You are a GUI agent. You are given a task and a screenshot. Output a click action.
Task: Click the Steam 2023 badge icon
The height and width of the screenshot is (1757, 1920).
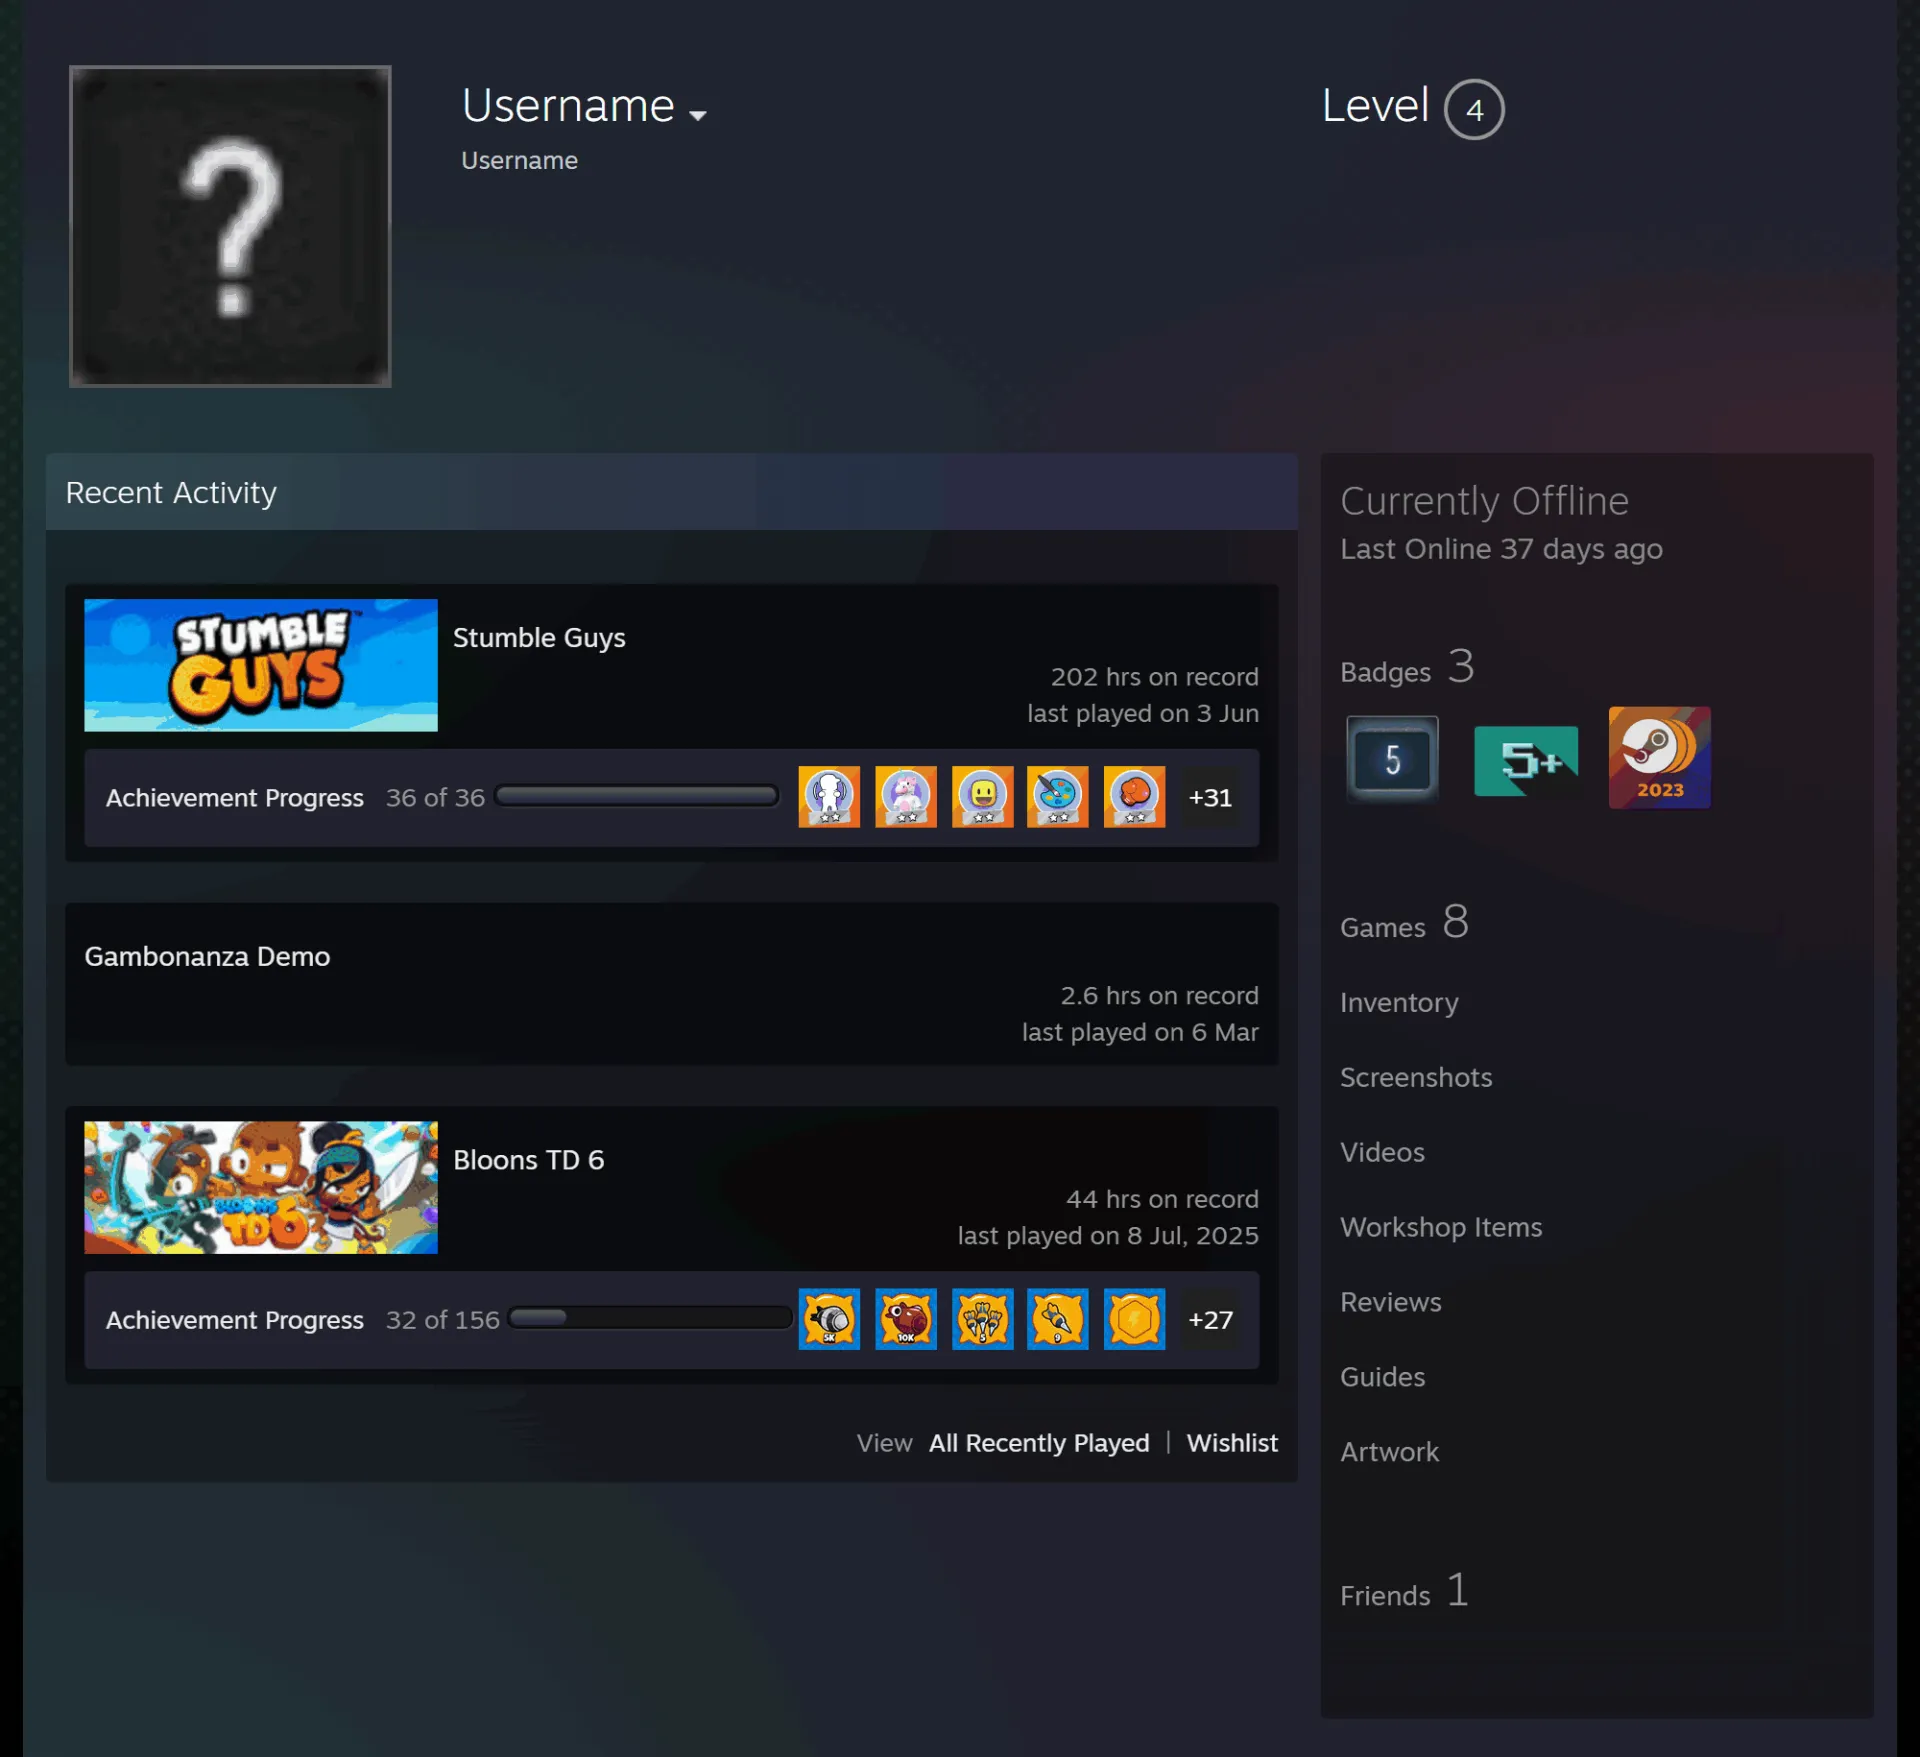click(1659, 757)
